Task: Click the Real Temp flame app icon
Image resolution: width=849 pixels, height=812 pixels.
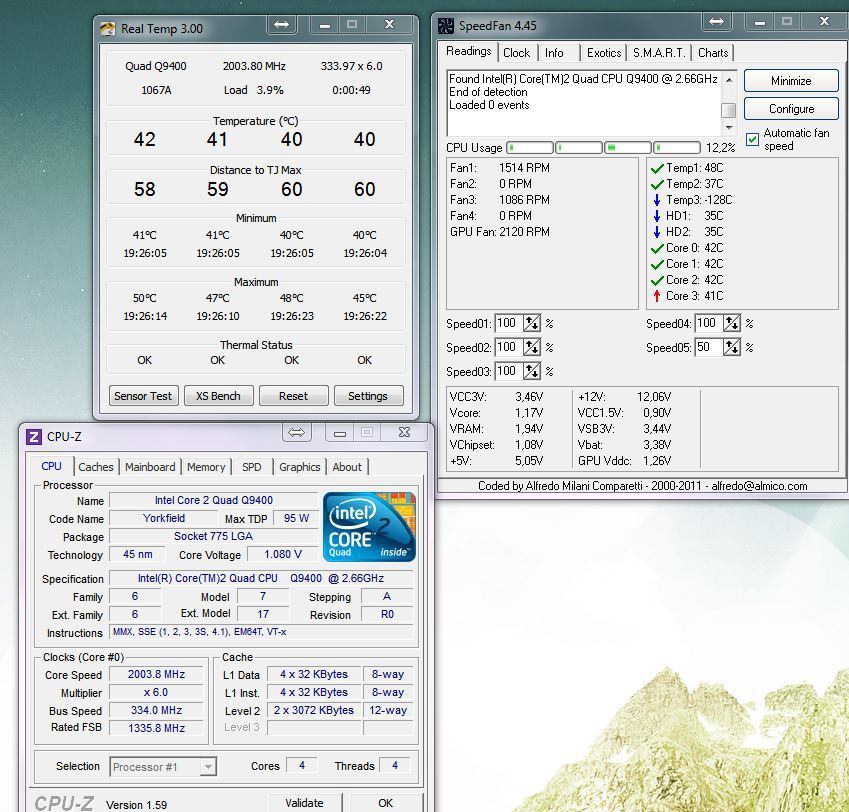Action: pyautogui.click(x=107, y=29)
